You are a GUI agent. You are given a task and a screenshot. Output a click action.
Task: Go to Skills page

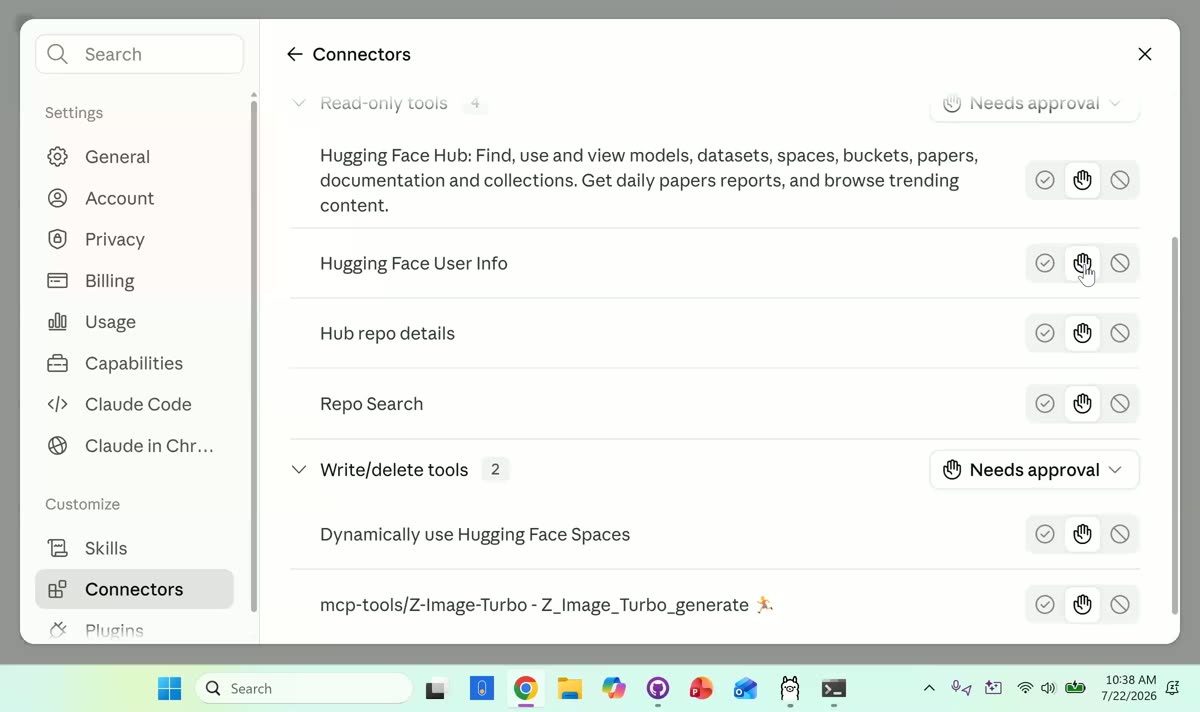click(134, 548)
